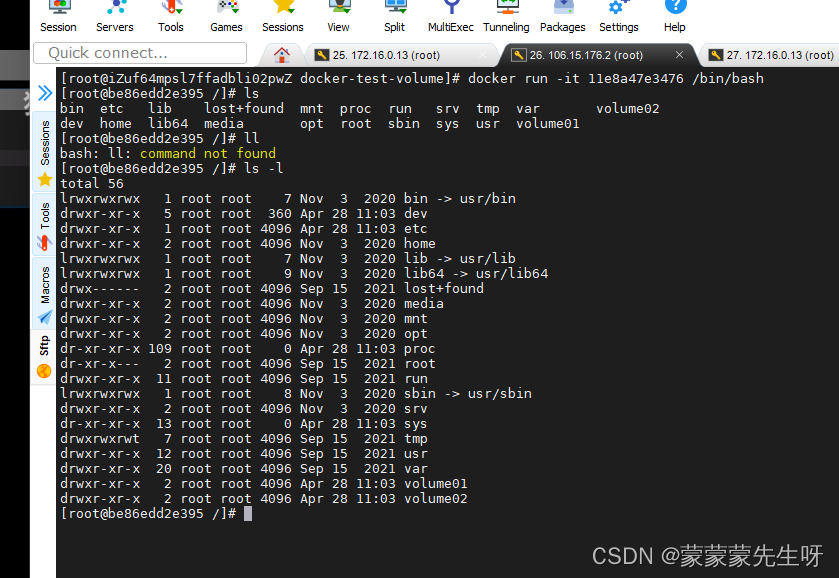Open the Session toolbar item
The image size is (839, 578).
point(58,17)
